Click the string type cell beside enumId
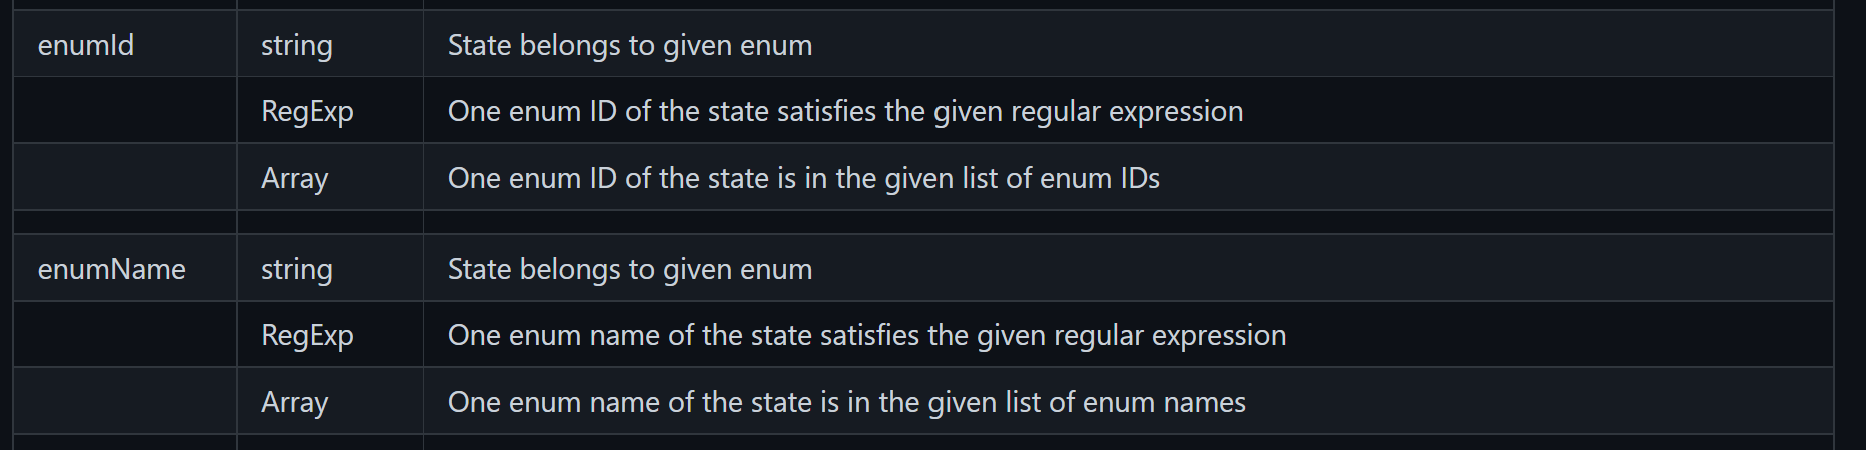 tap(296, 45)
